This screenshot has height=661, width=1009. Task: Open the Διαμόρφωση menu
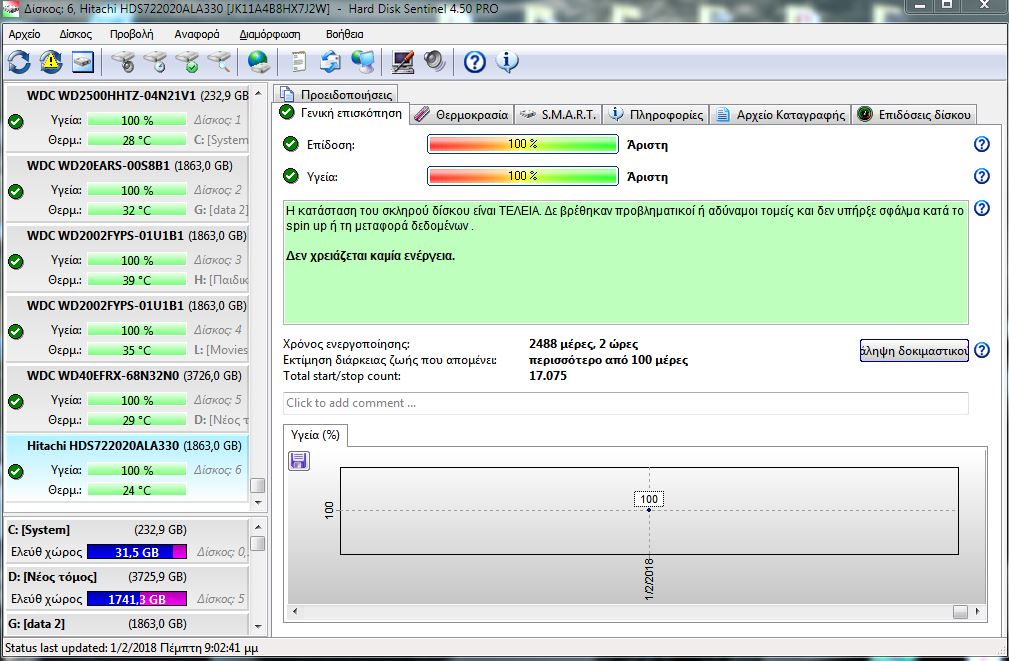coord(270,34)
